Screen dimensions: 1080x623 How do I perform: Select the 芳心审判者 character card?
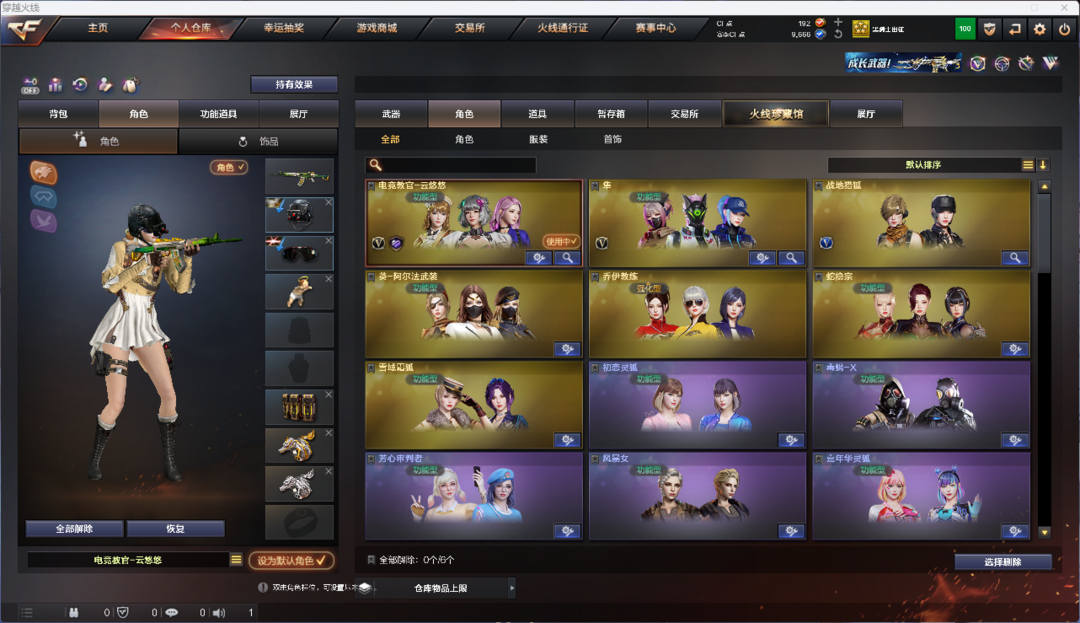coord(474,496)
